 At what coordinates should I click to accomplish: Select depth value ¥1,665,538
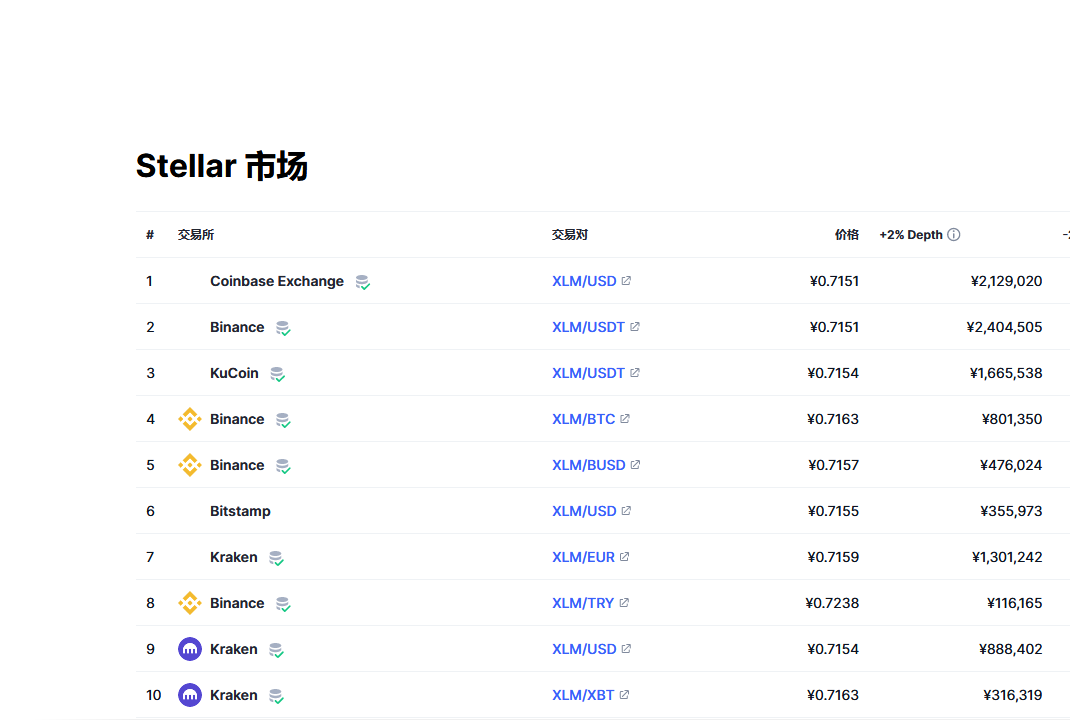coord(1006,373)
